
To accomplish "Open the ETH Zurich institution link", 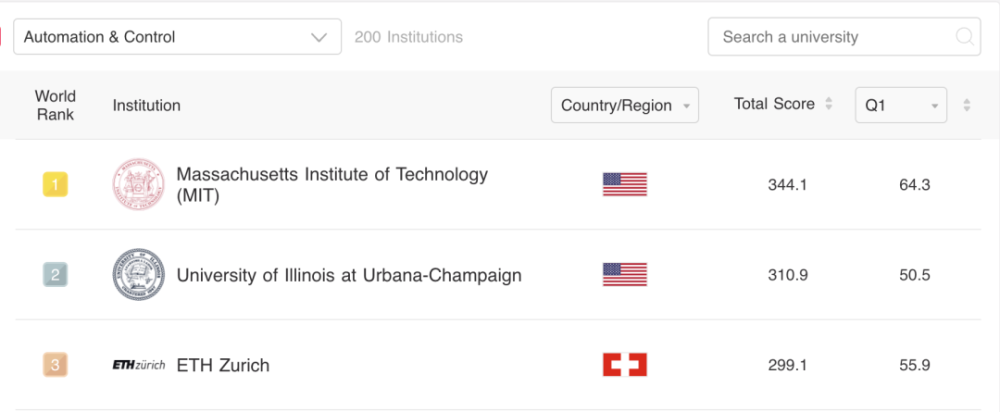I will [223, 365].
